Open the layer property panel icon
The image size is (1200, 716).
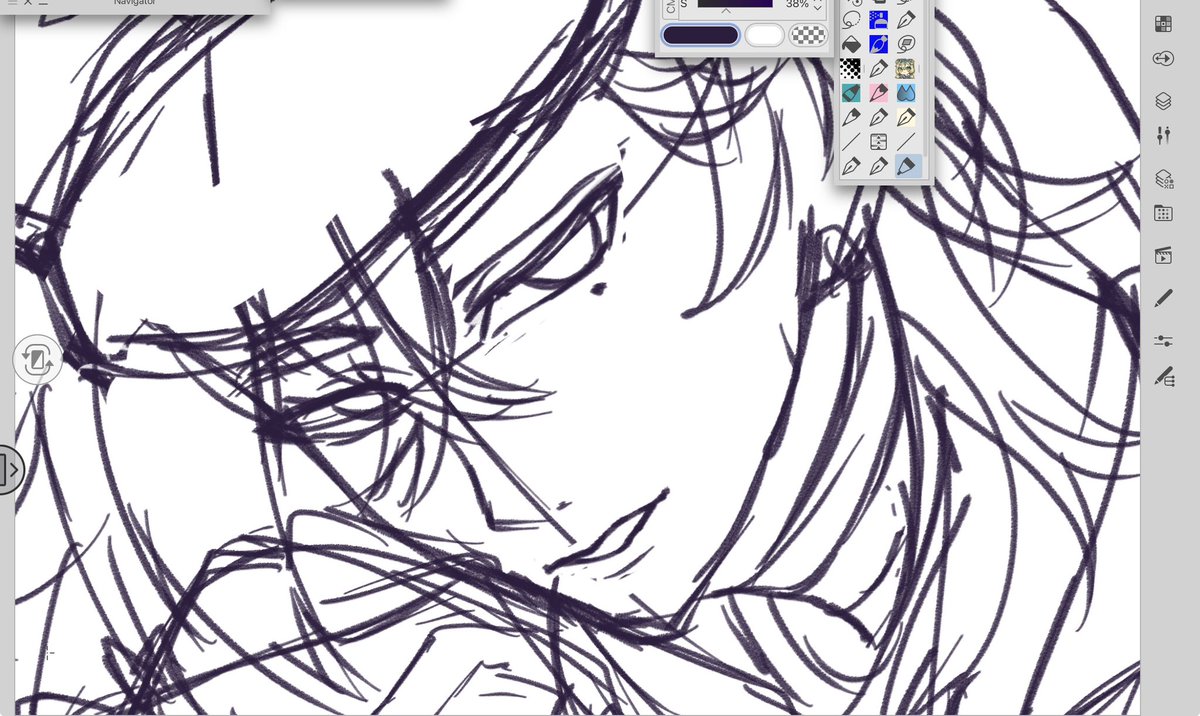pyautogui.click(x=1163, y=179)
